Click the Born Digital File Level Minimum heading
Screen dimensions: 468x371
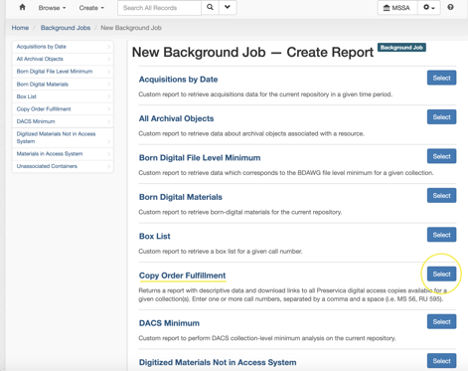tap(200, 158)
